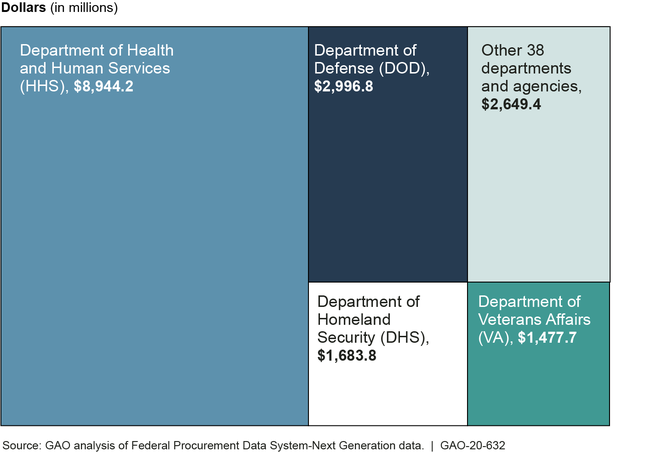Viewport: 650px width, 453px height.
Task: Select the "Department of Defense (DOD)" label
Action: point(372,59)
